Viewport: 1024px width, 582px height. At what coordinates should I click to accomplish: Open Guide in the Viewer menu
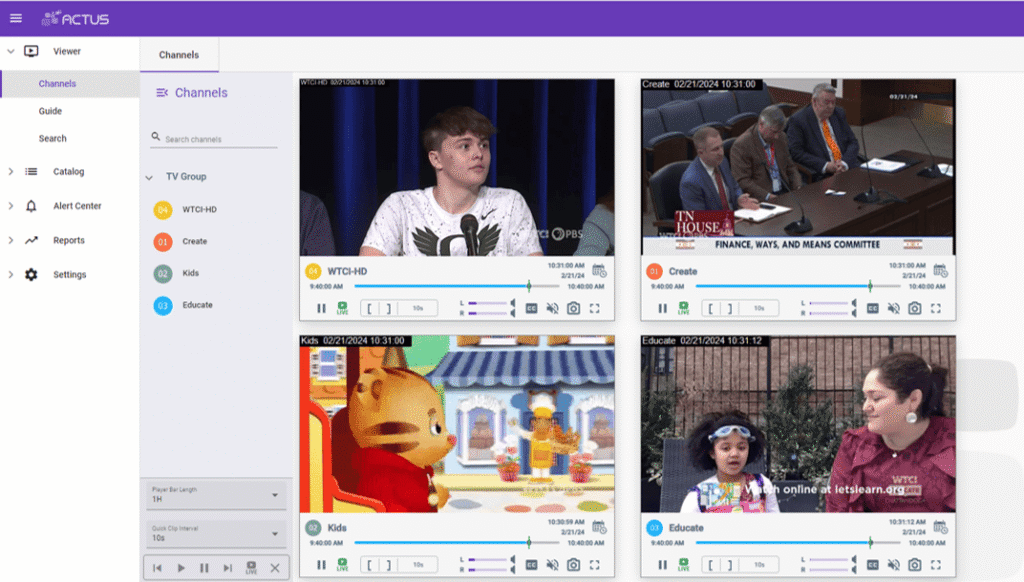click(x=50, y=111)
